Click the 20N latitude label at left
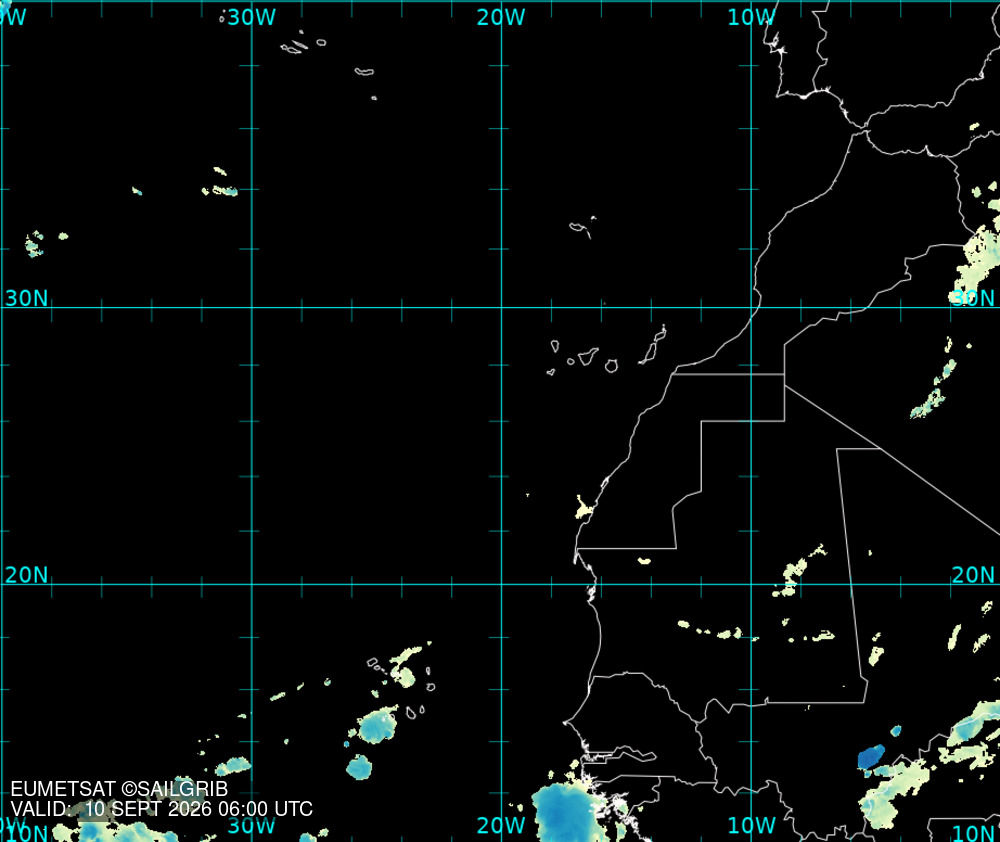Image resolution: width=1000 pixels, height=842 pixels. click(26, 575)
